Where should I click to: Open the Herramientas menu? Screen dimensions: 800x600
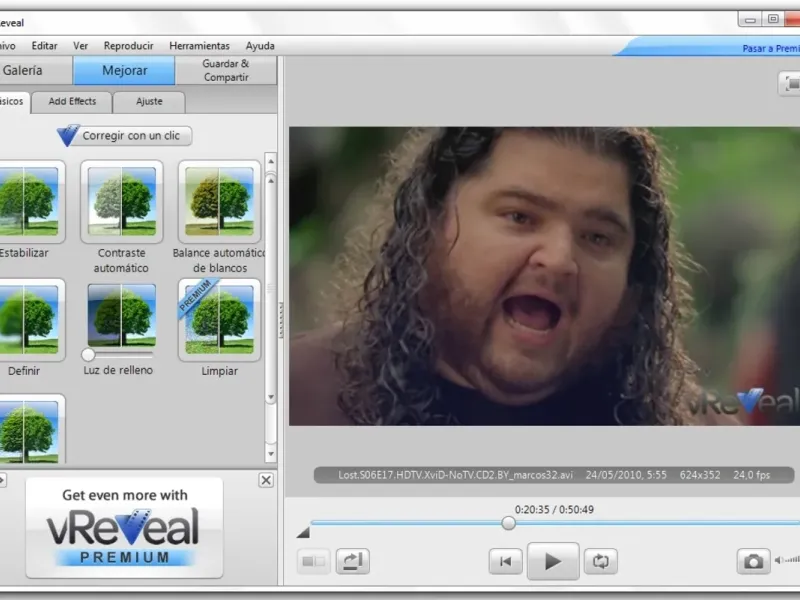[x=199, y=46]
